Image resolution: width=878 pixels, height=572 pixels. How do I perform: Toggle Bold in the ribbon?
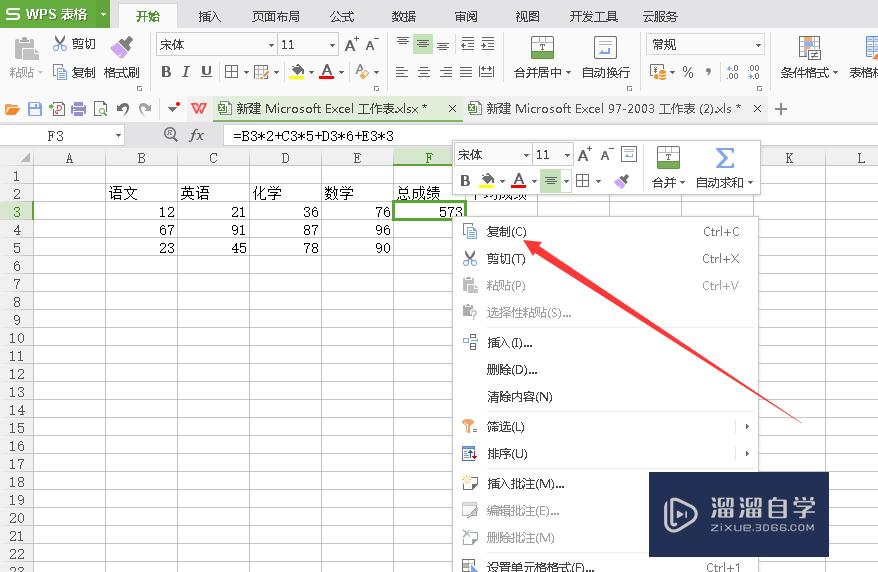(166, 72)
